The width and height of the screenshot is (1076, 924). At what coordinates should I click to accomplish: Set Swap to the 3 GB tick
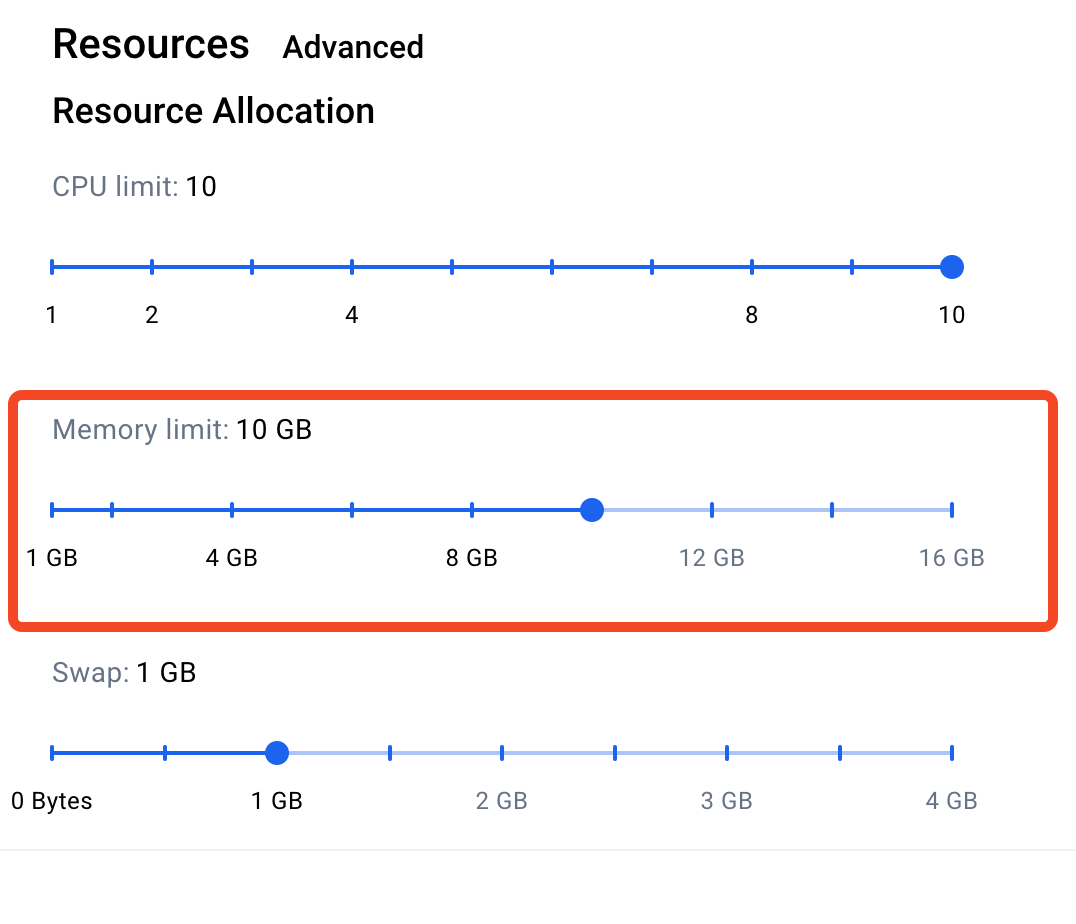pos(727,753)
